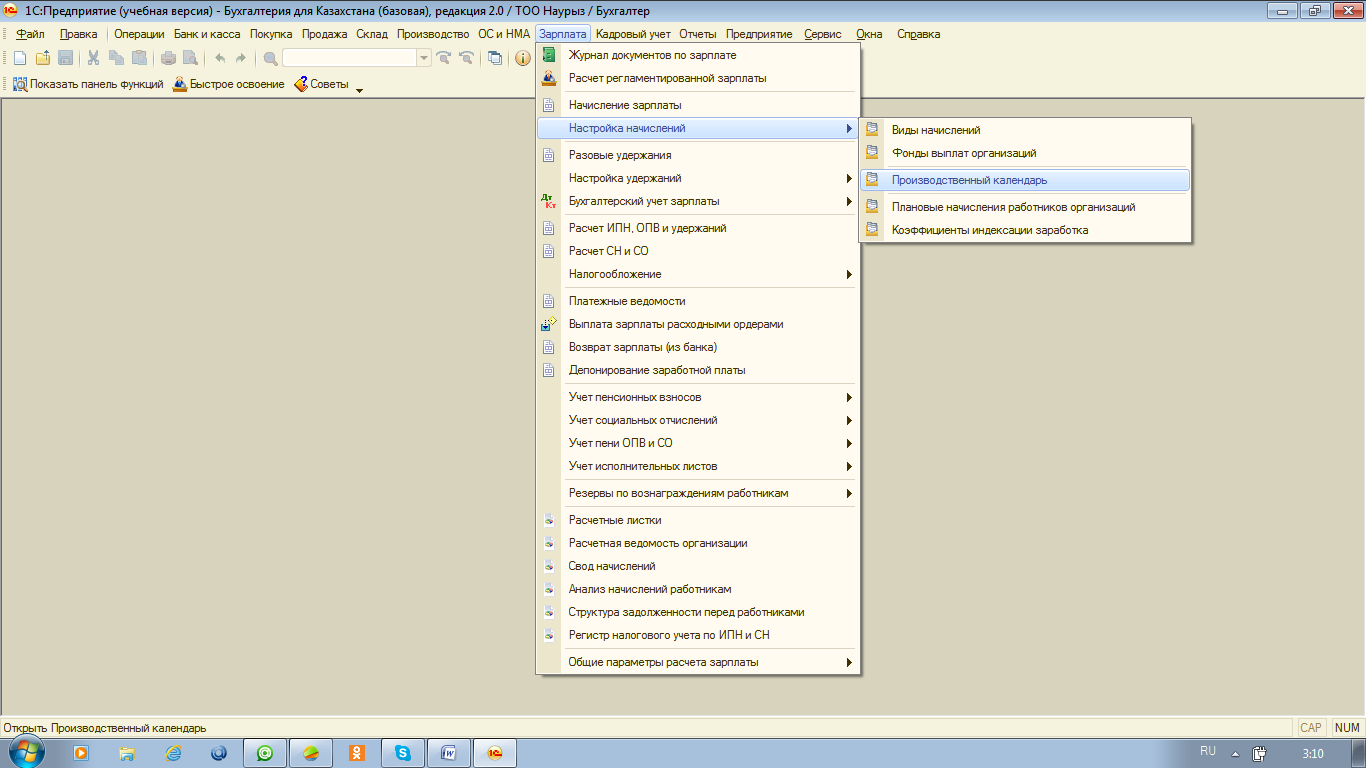Select Производственный календарь in the submenu
Image resolution: width=1366 pixels, height=768 pixels.
[1024, 180]
